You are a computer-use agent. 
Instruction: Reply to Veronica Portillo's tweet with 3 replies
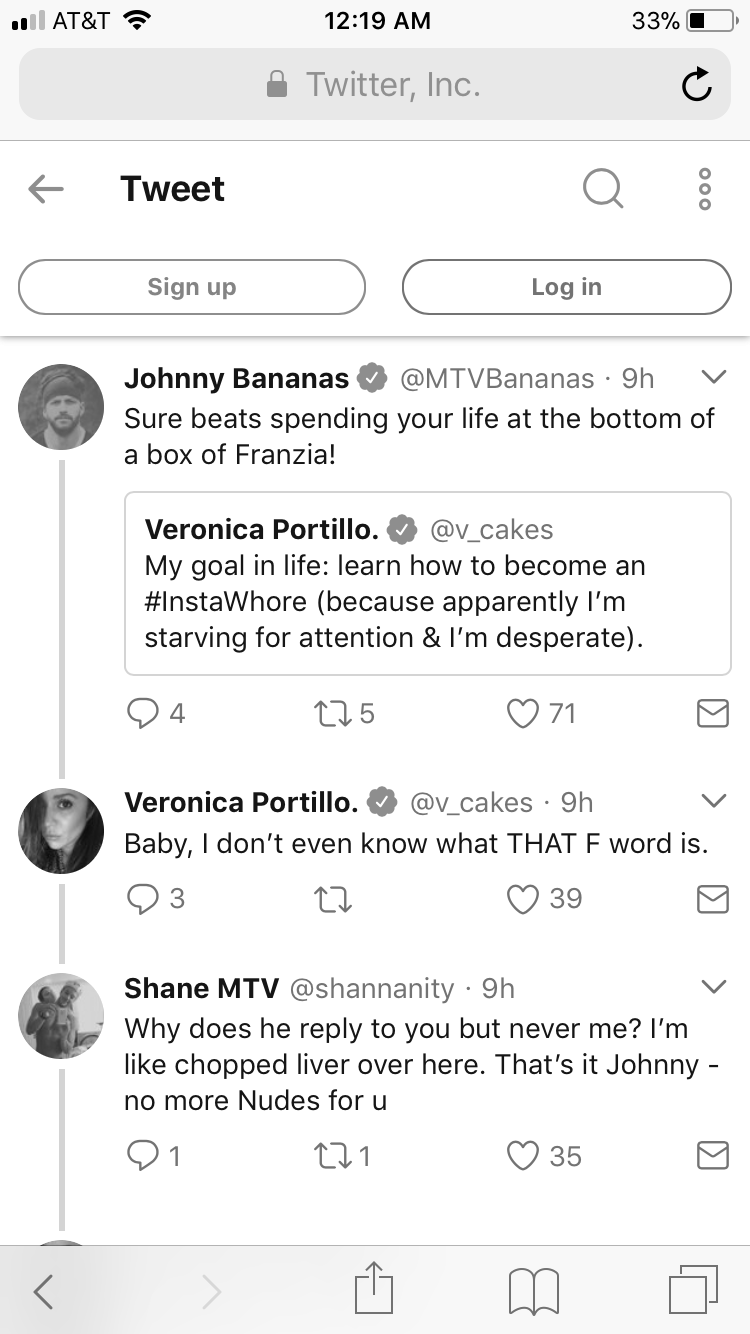pos(143,899)
